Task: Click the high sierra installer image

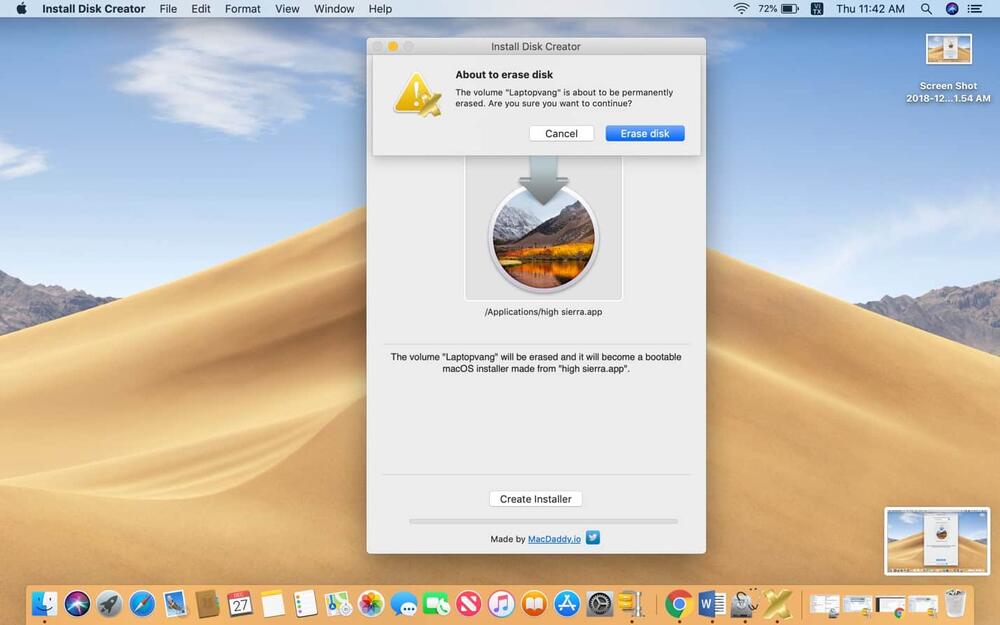Action: [x=543, y=237]
